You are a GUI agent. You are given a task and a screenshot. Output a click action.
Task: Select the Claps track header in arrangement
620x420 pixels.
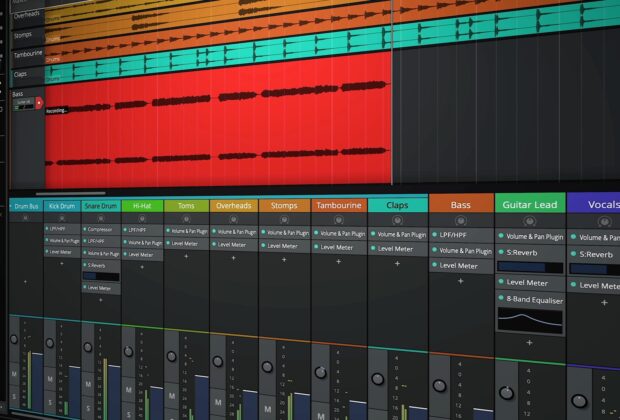click(x=27, y=76)
